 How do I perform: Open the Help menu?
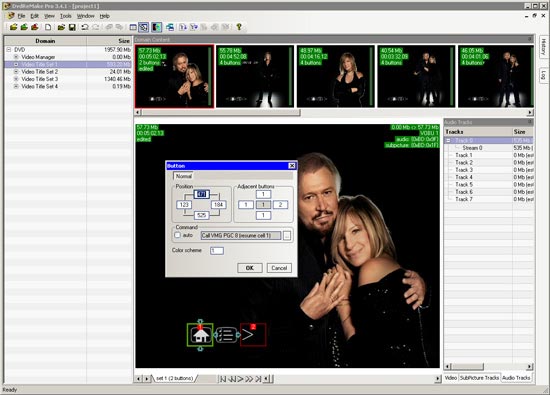(x=105, y=16)
